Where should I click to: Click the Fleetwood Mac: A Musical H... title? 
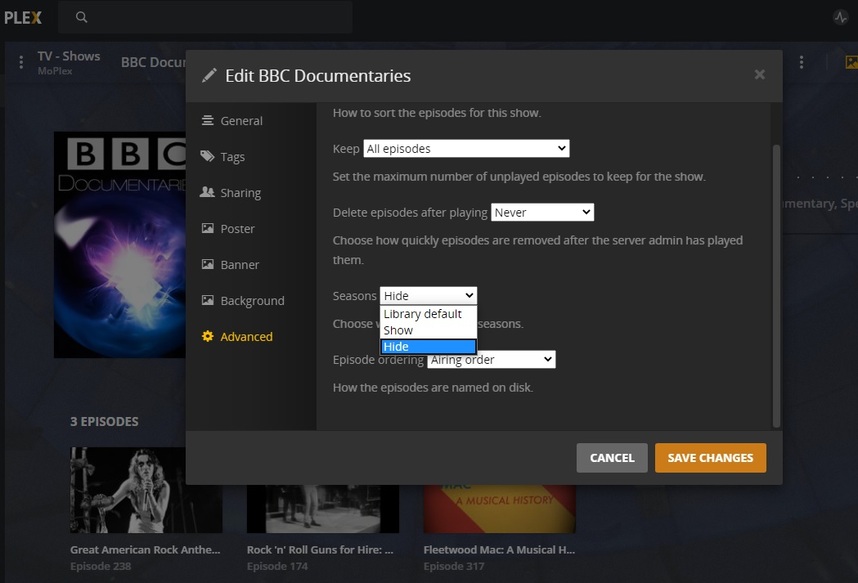[499, 550]
